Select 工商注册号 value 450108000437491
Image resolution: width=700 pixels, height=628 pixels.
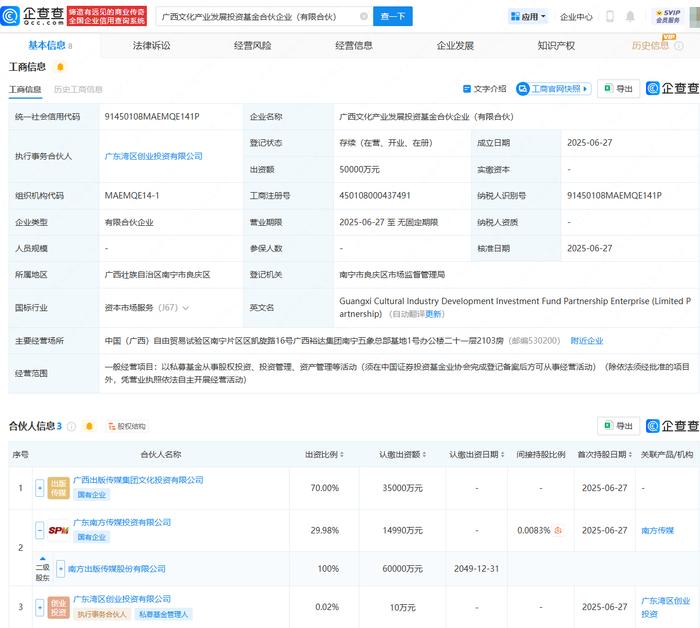click(x=375, y=195)
